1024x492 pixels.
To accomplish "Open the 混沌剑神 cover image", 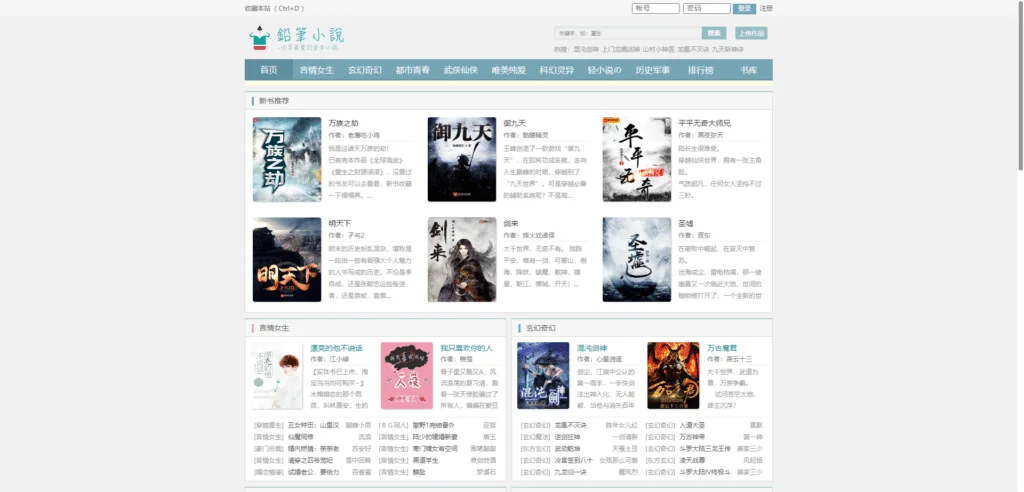I will (x=543, y=376).
